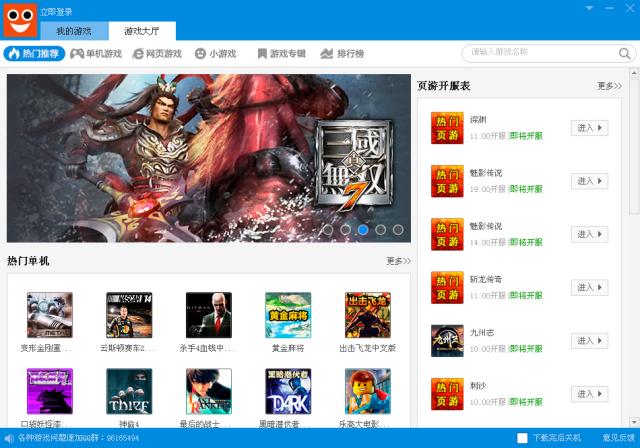
Task: Click the magnifier search icon
Action: 624,53
